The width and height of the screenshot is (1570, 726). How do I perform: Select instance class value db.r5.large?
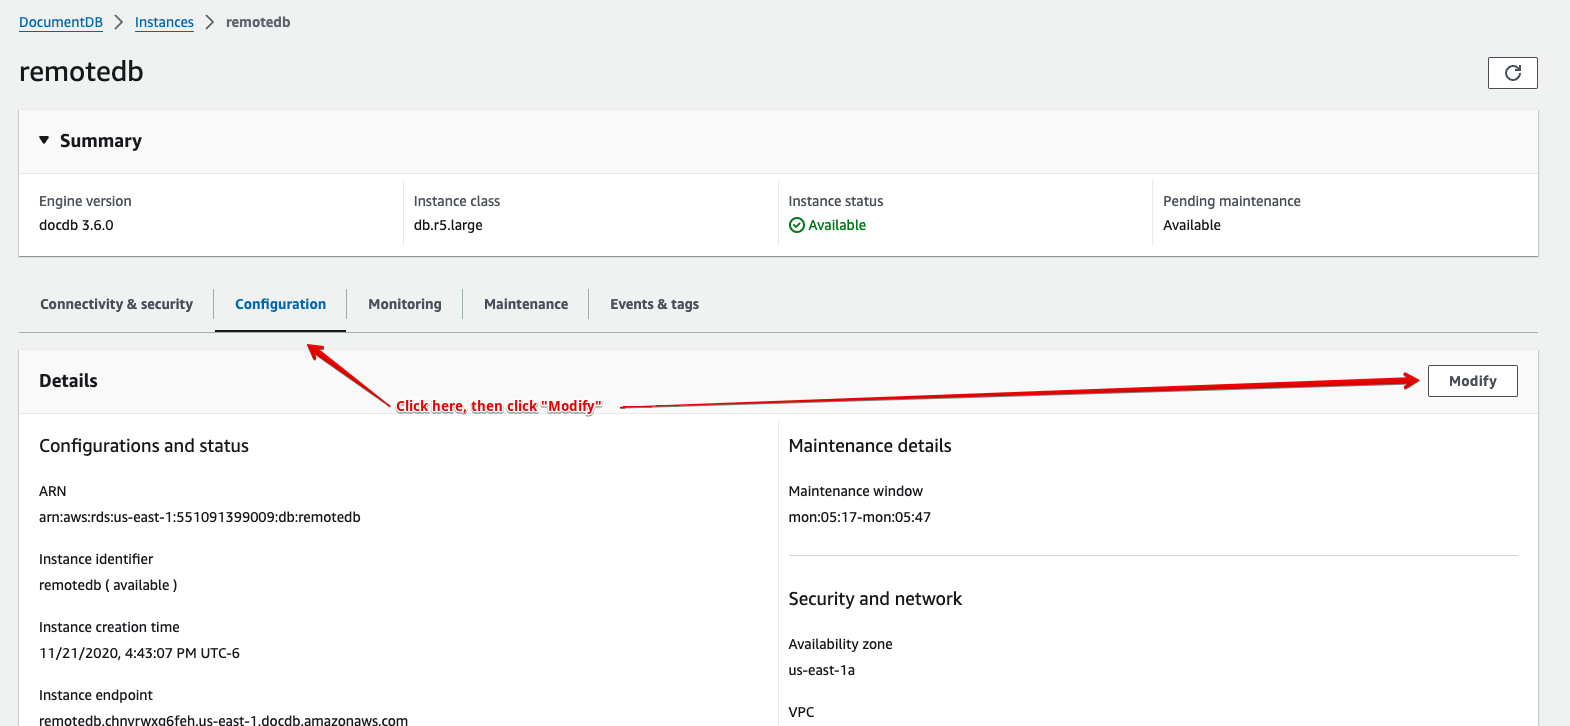click(x=448, y=225)
